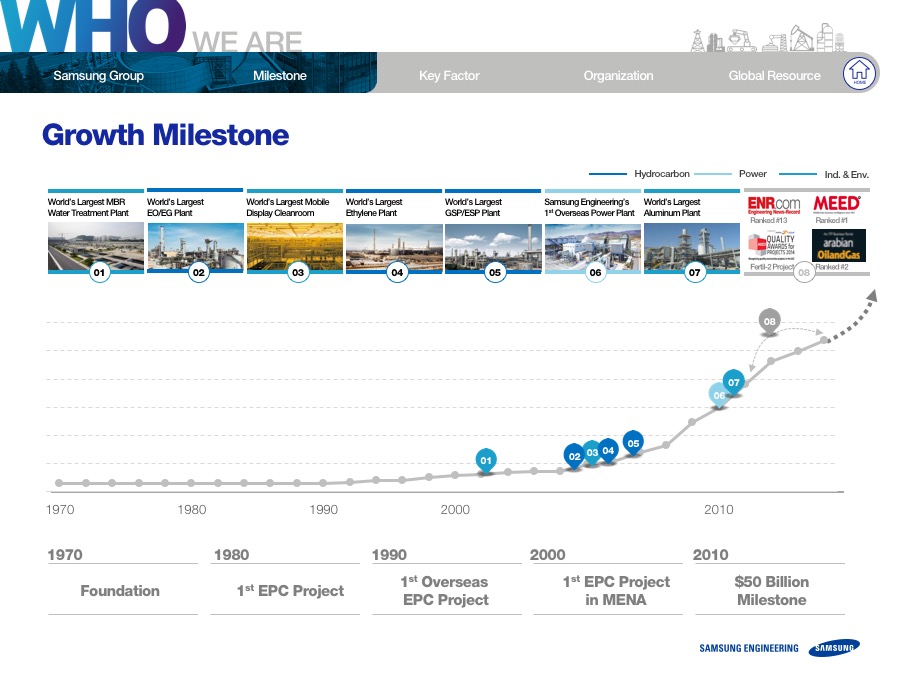Click the 03 badge under the cleanroom photo
The width and height of the screenshot is (900, 675).
pos(298,272)
